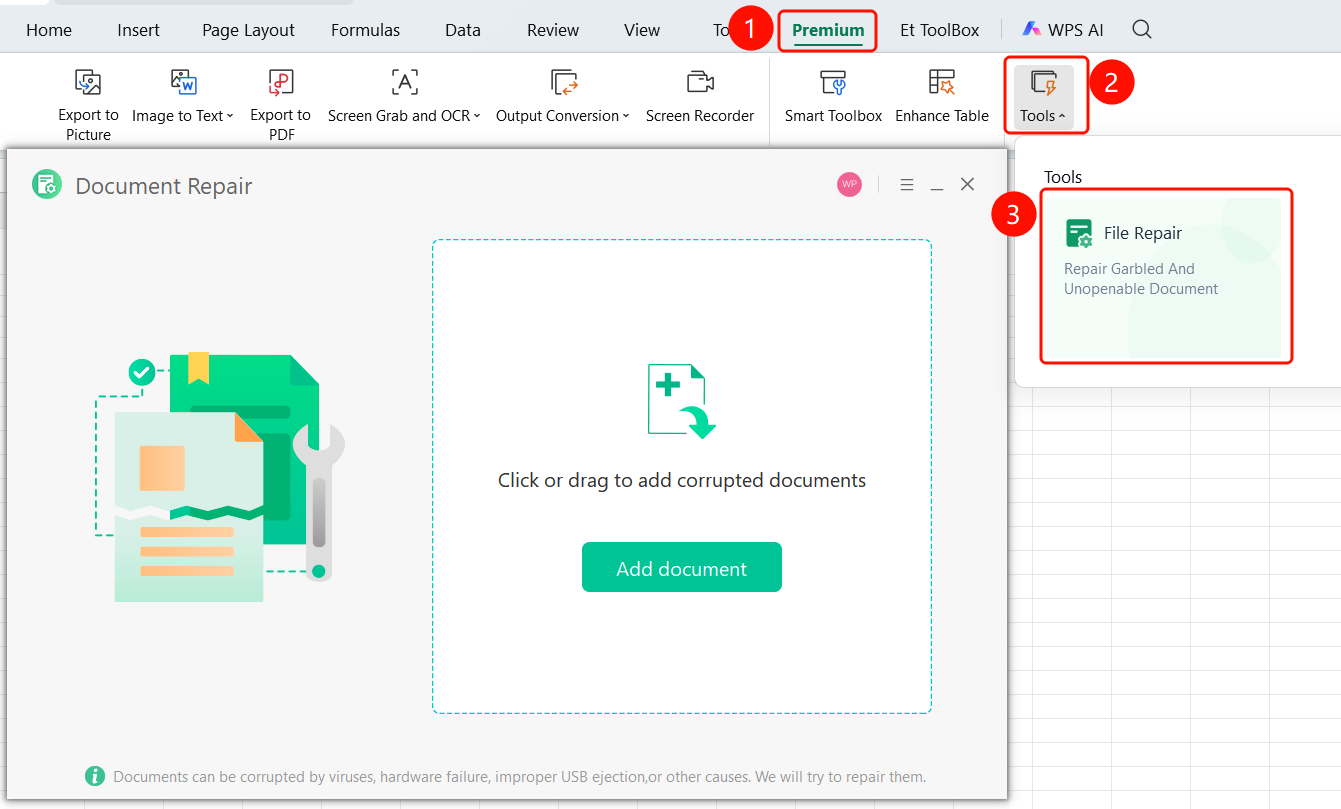
Task: Close the Document Repair window
Action: (967, 185)
